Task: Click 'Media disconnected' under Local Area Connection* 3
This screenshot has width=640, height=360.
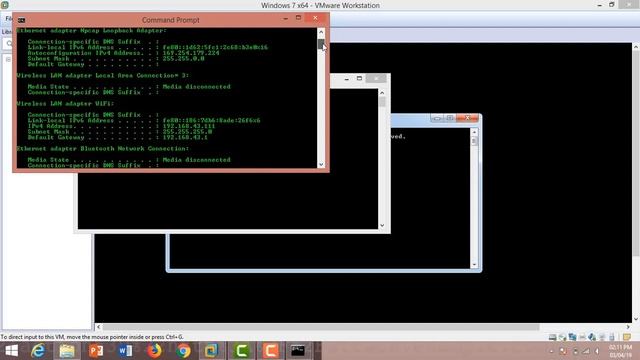Action: click(196, 87)
